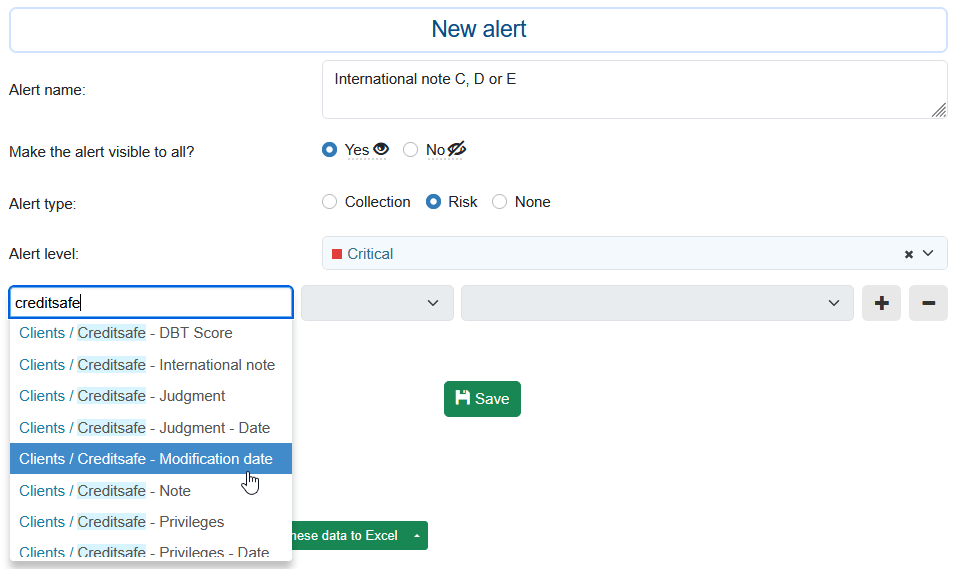Select No for alert visibility
This screenshot has height=569, width=955.
(x=411, y=150)
